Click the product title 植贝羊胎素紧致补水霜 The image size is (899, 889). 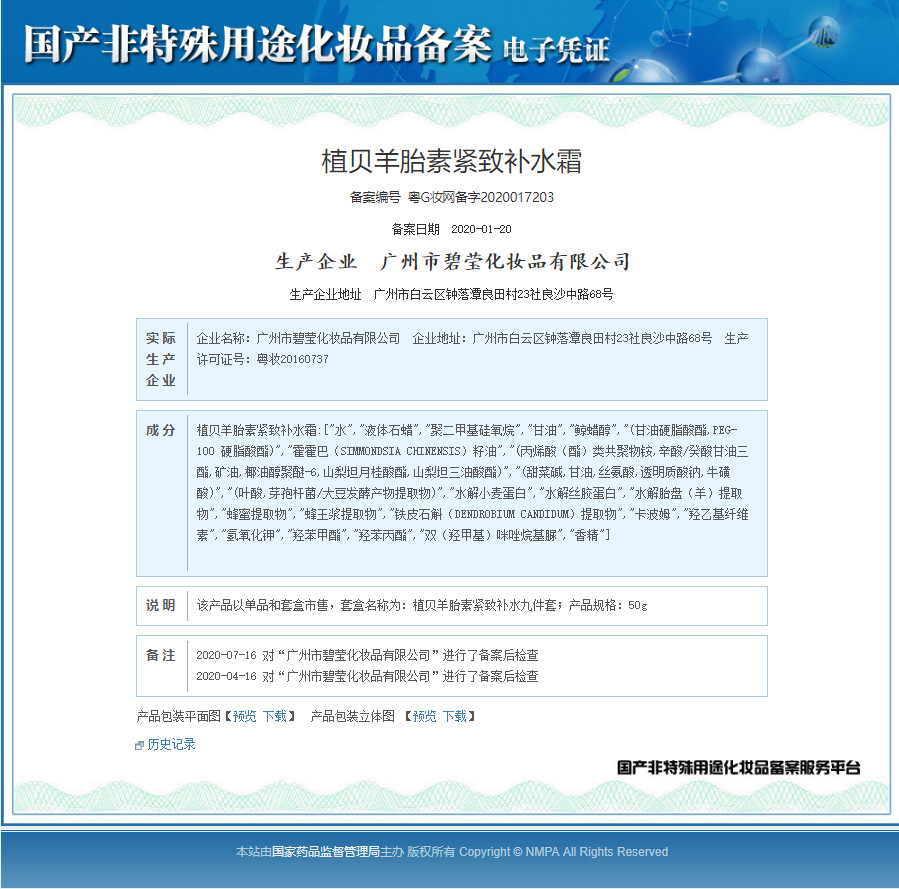[451, 161]
